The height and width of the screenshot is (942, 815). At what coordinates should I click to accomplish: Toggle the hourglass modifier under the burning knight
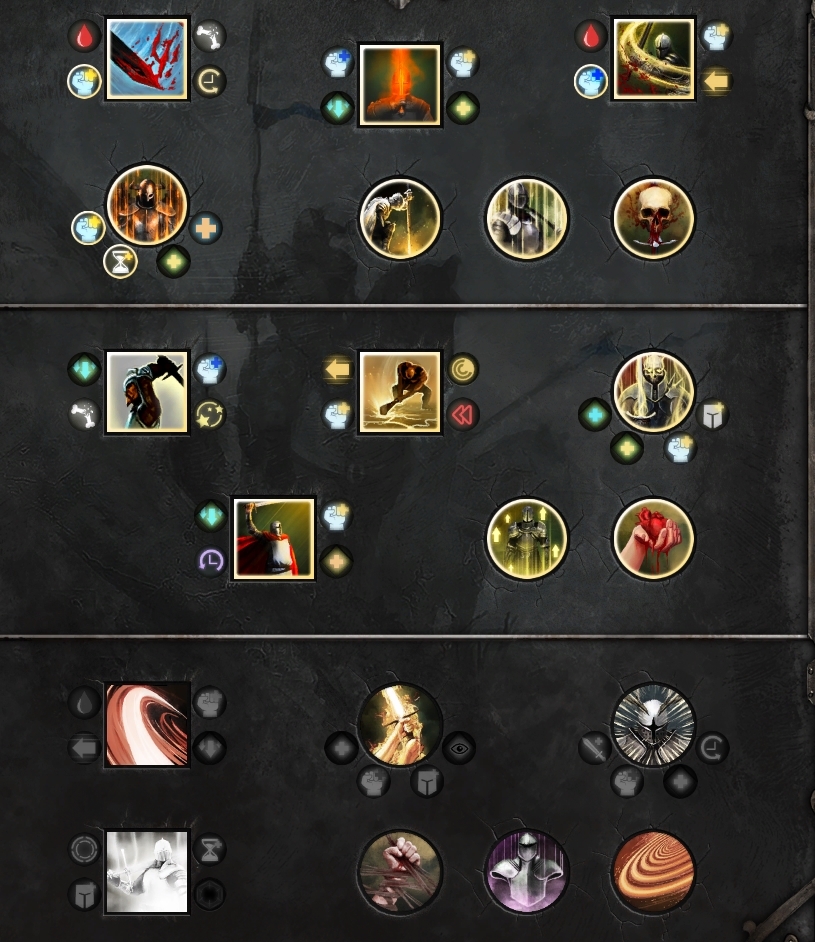pos(120,262)
